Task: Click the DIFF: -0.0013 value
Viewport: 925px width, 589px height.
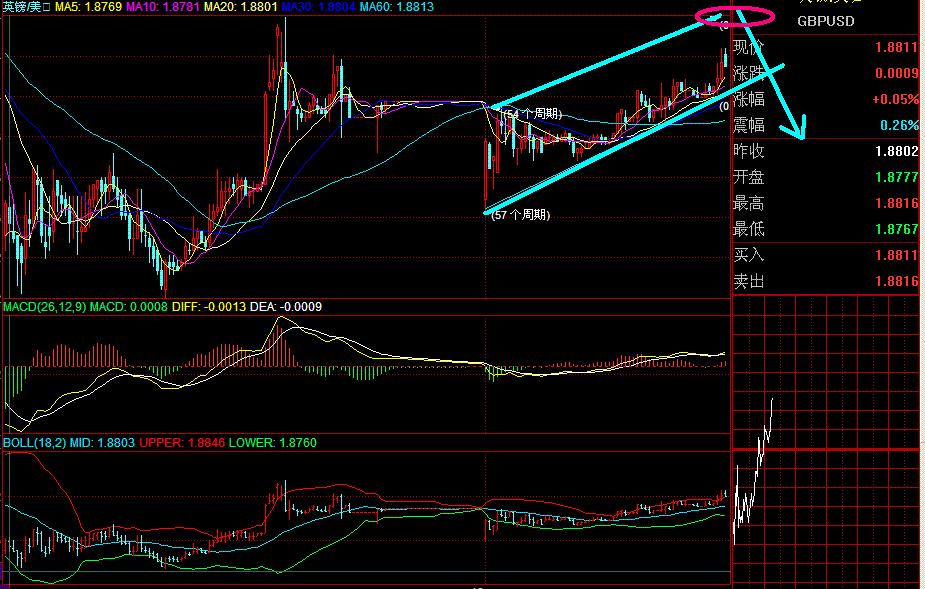Action: point(209,307)
